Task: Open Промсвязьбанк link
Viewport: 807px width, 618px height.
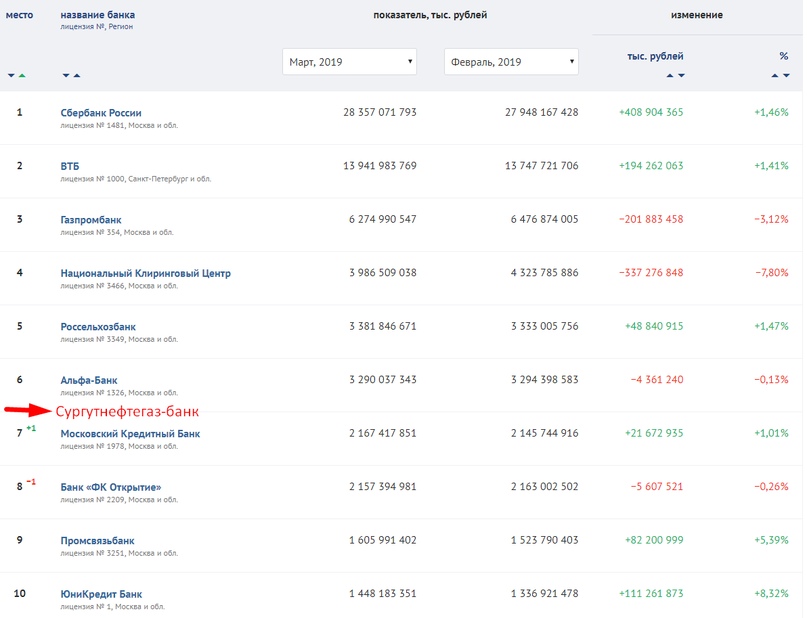Action: click(x=97, y=541)
